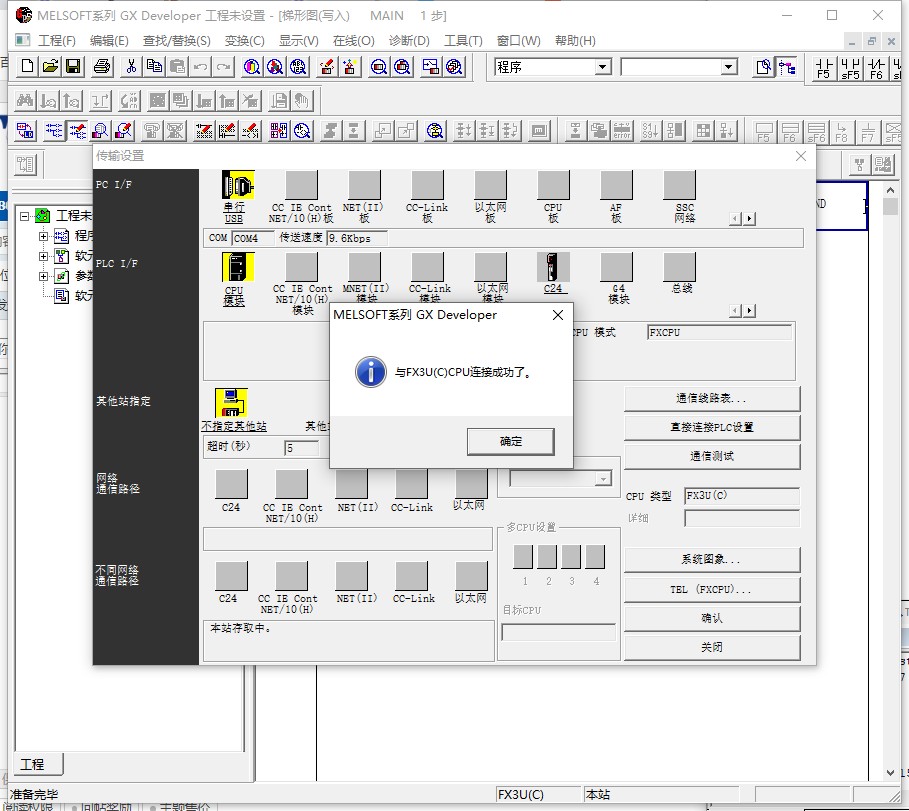Click the Undo arrow icon
This screenshot has height=811, width=909.
[x=201, y=67]
